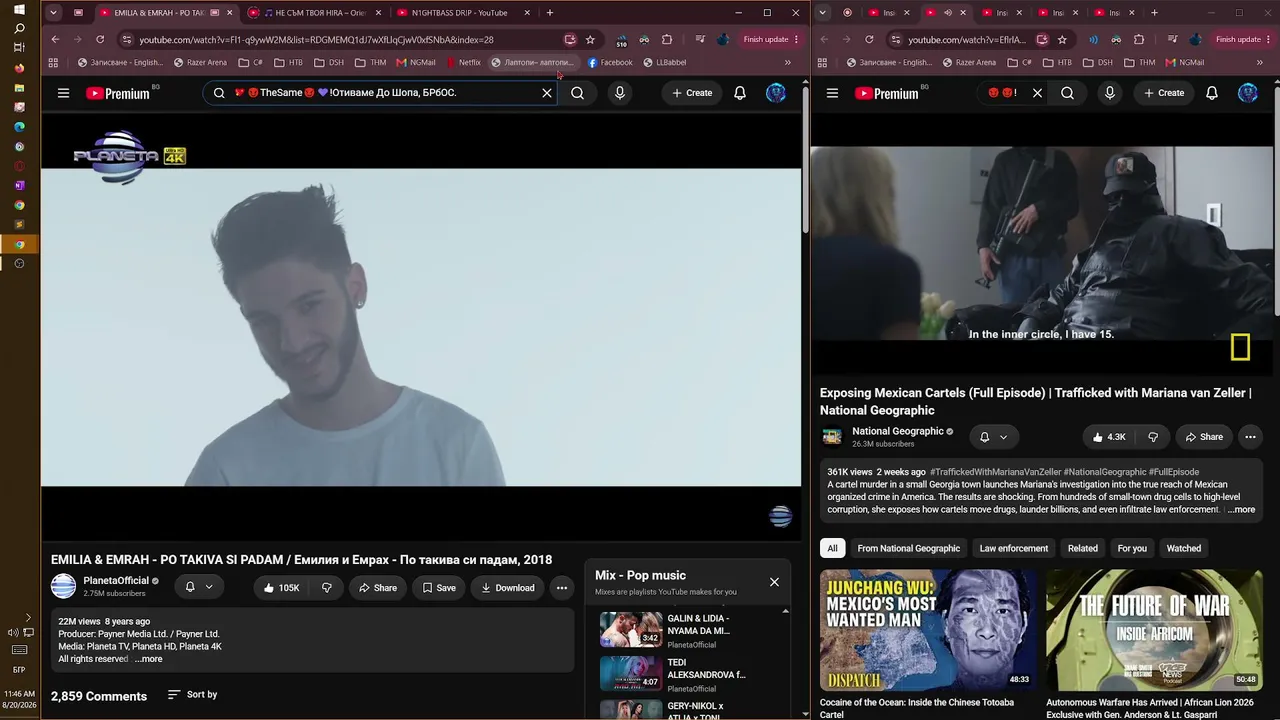Go back in left browser window
Image resolution: width=1280 pixels, height=720 pixels.
click(x=55, y=40)
